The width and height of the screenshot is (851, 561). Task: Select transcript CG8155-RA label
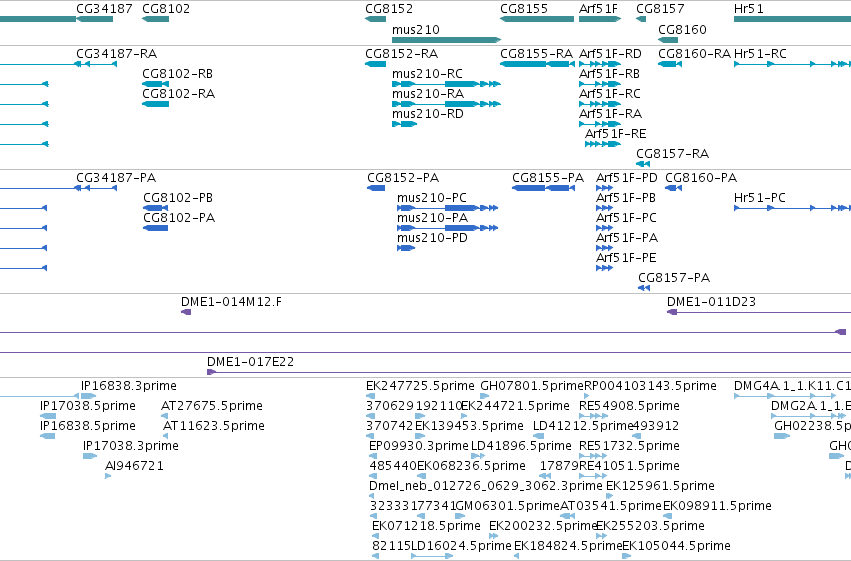536,54
